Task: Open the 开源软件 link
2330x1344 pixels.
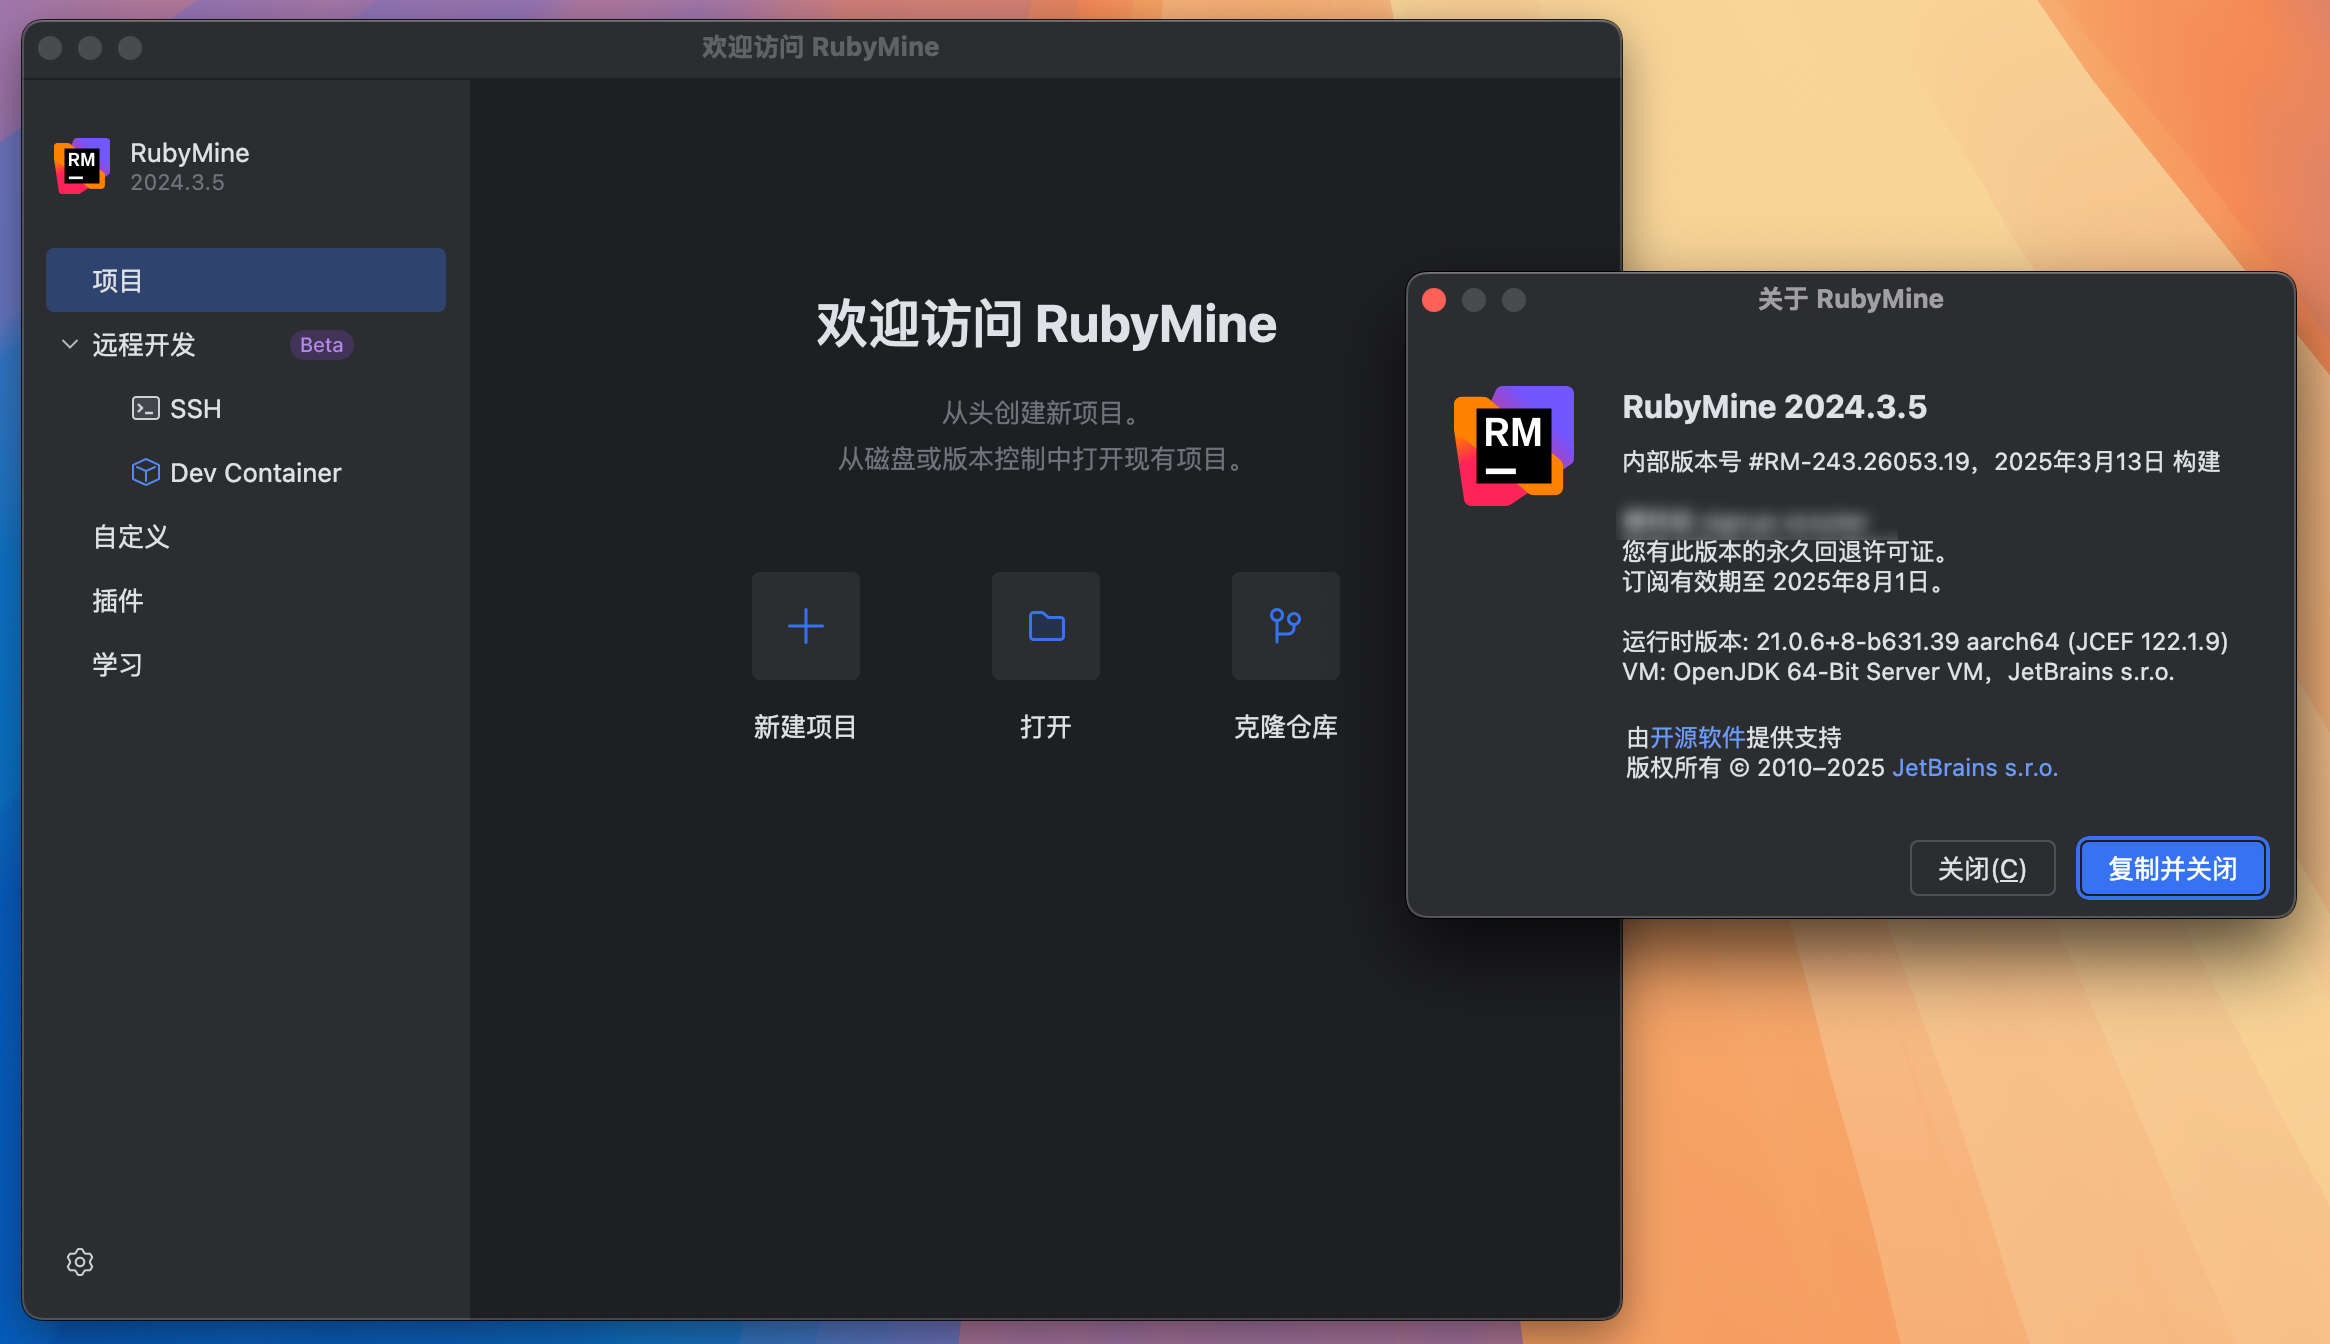Action: tap(1697, 737)
